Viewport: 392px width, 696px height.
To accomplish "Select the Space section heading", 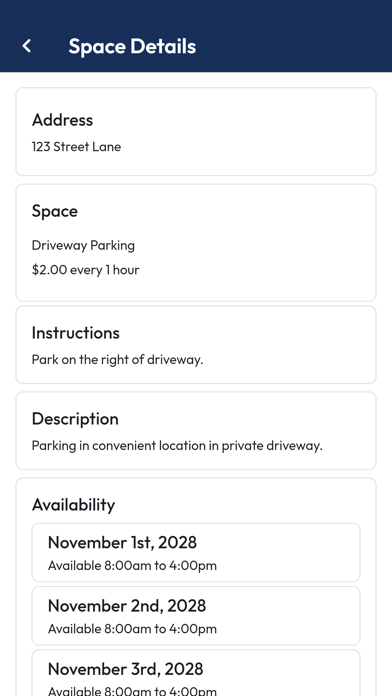I will tap(55, 211).
